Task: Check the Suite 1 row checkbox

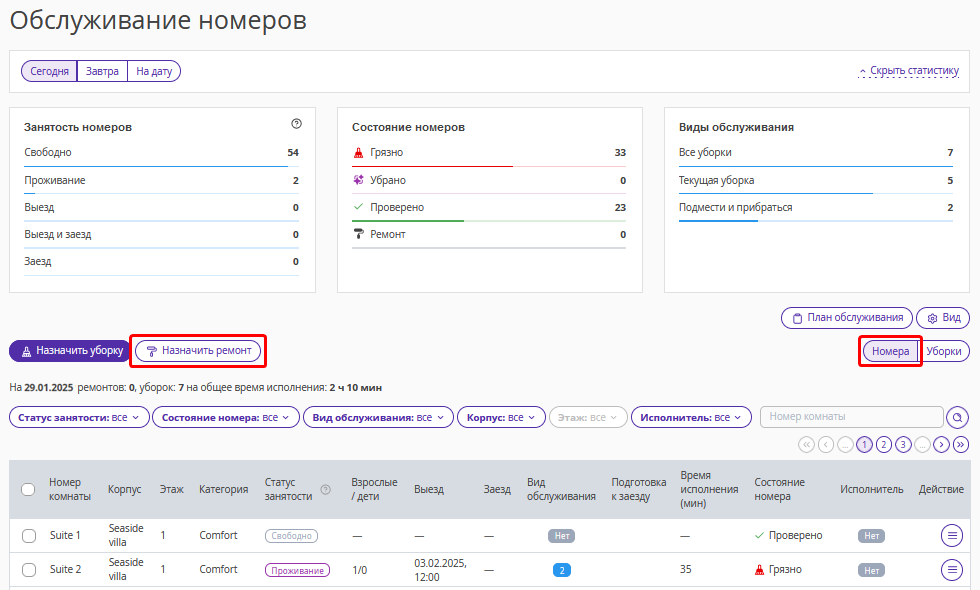Action: [29, 536]
